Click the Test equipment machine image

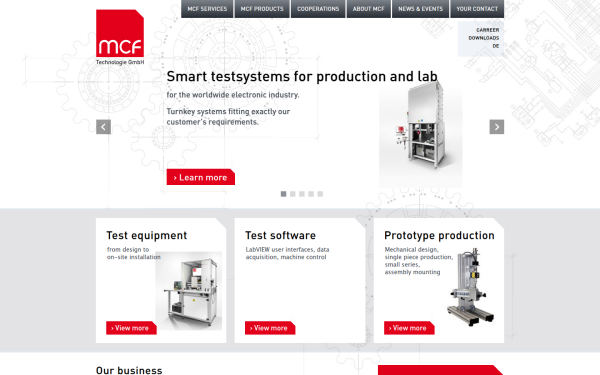click(189, 291)
